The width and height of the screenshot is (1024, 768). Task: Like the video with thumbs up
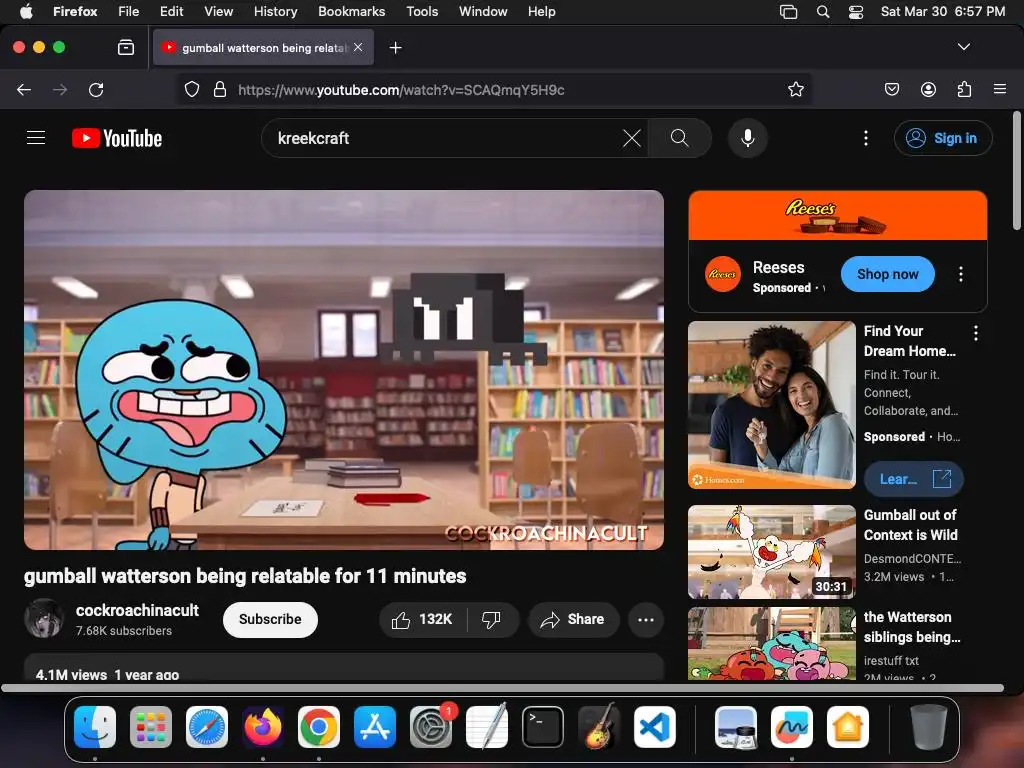tap(423, 619)
